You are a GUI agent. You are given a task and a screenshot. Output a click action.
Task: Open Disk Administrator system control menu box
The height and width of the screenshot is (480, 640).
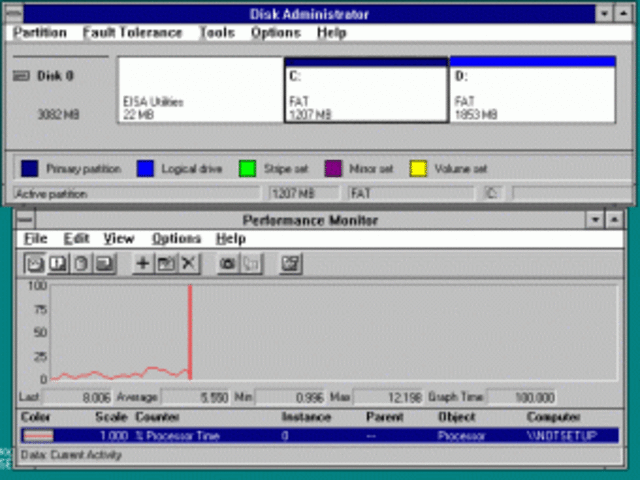14,14
